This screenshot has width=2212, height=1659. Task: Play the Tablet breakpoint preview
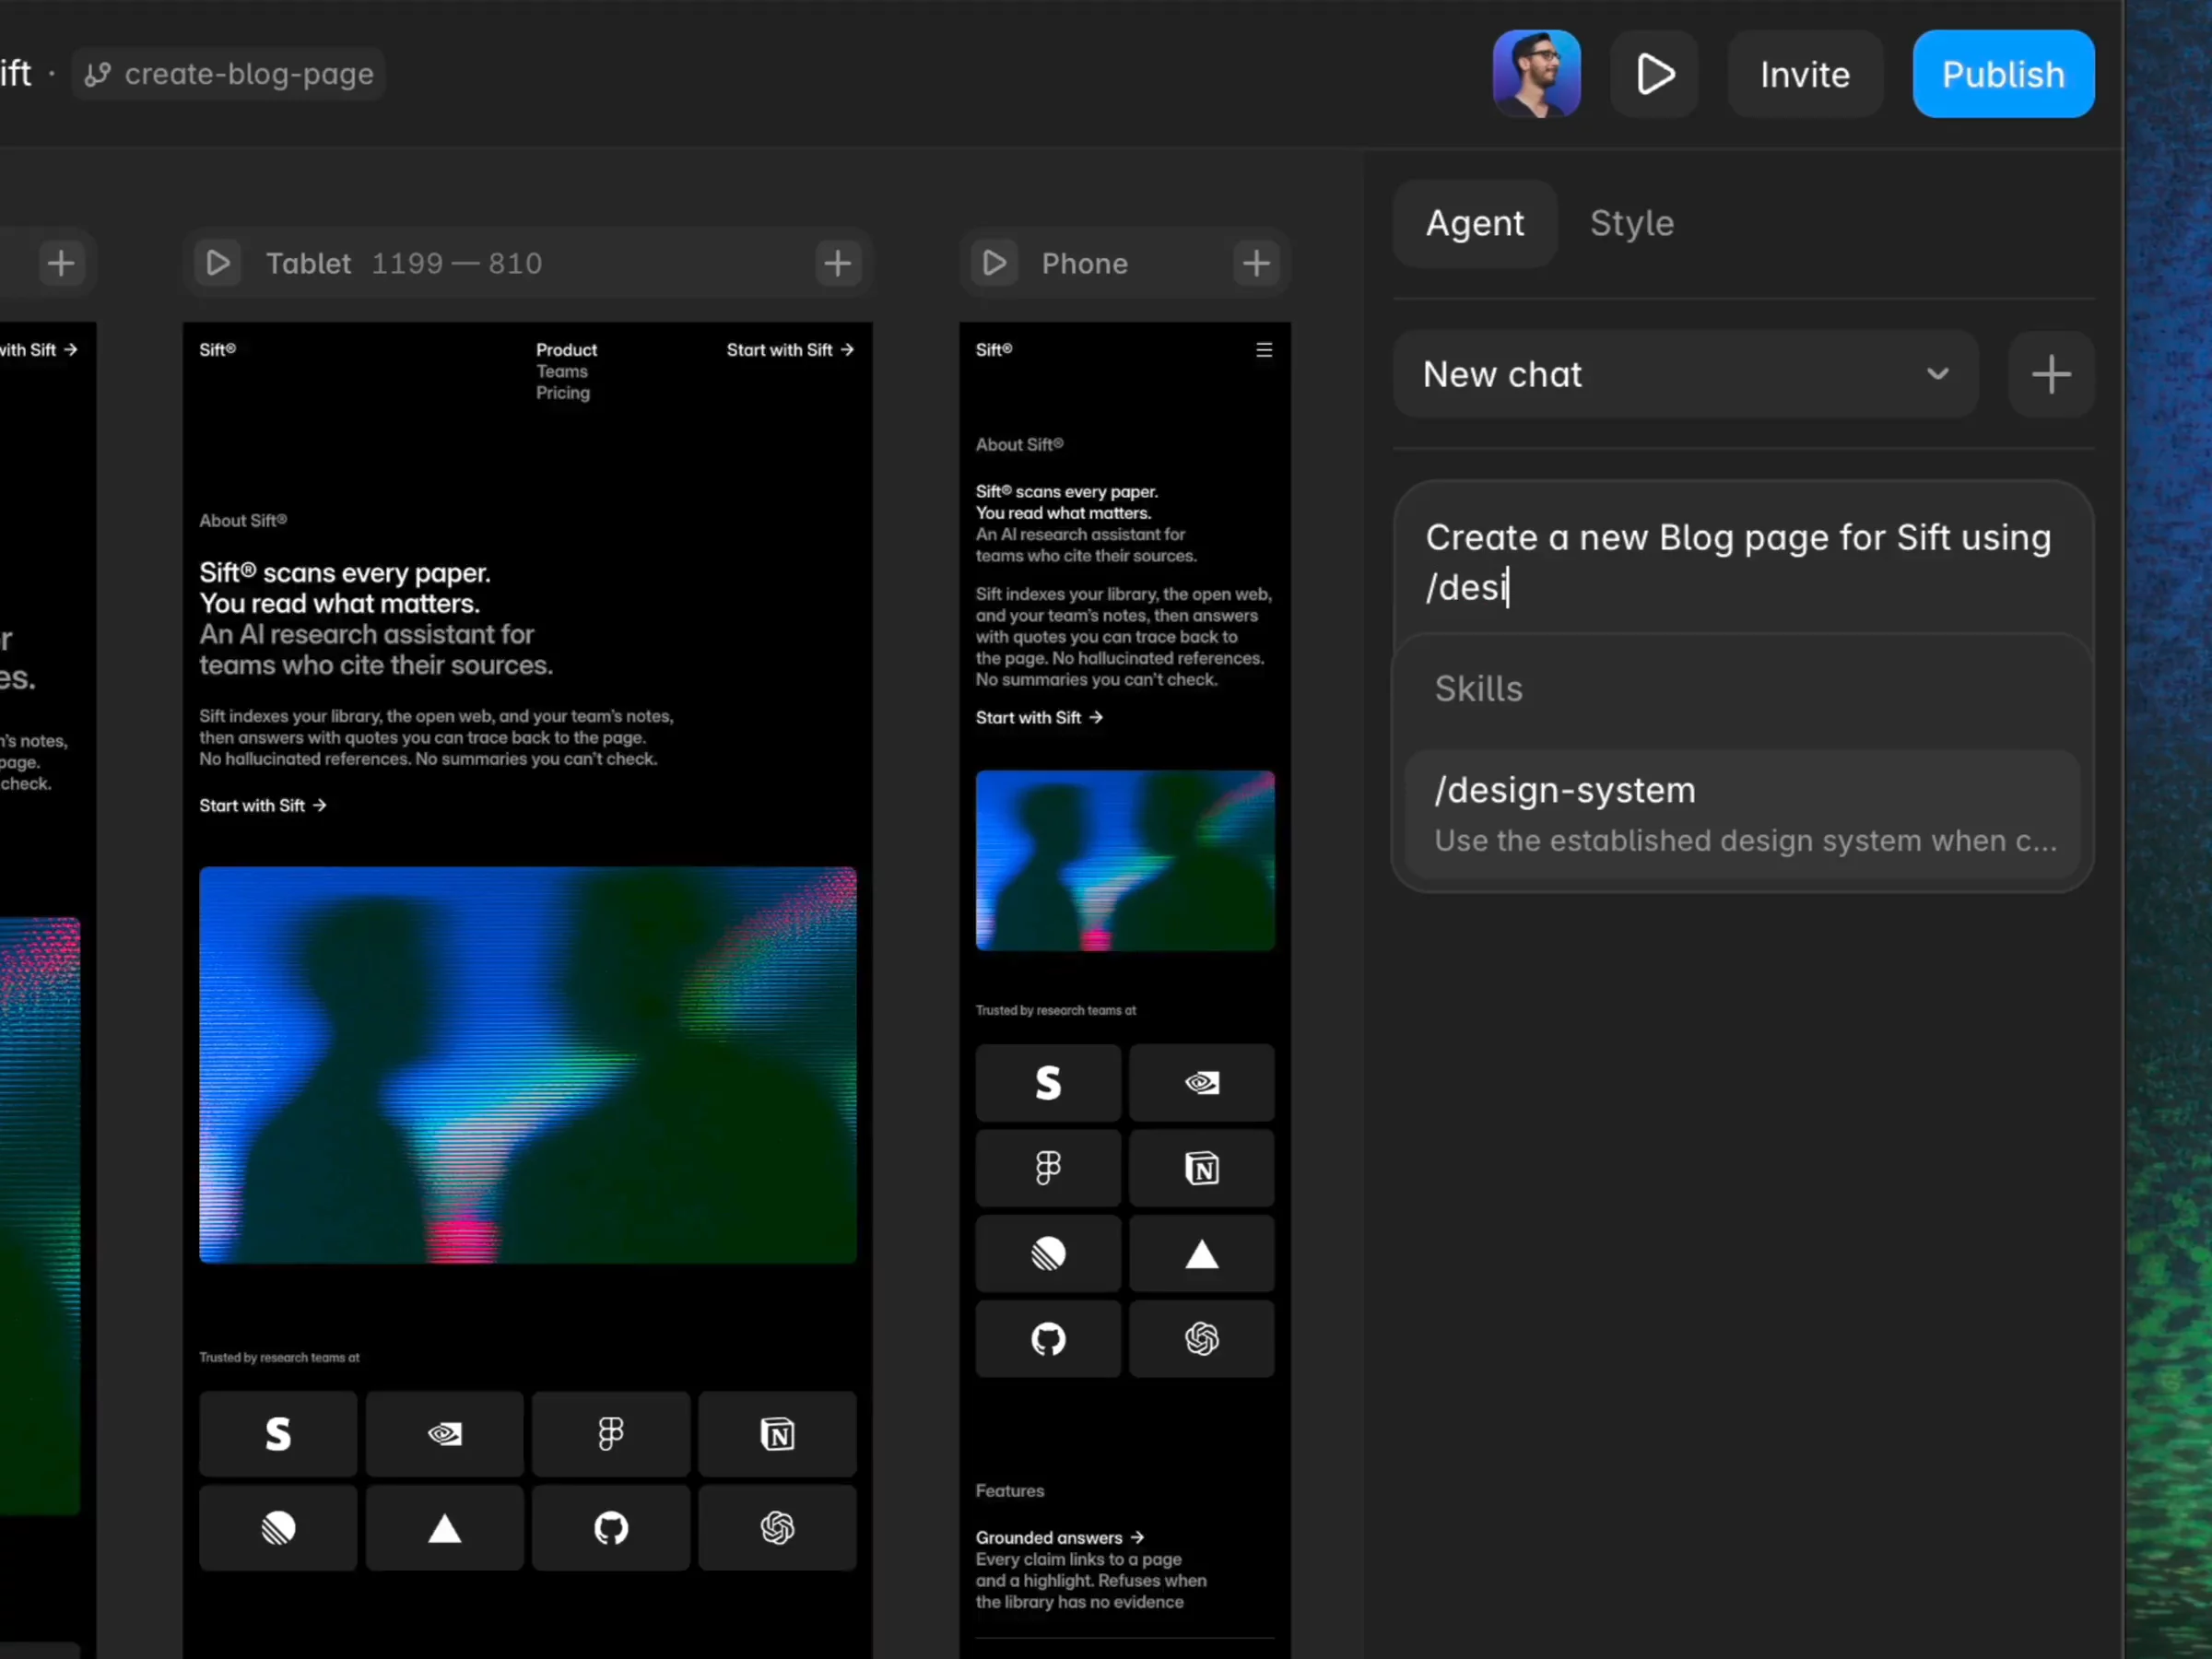218,263
